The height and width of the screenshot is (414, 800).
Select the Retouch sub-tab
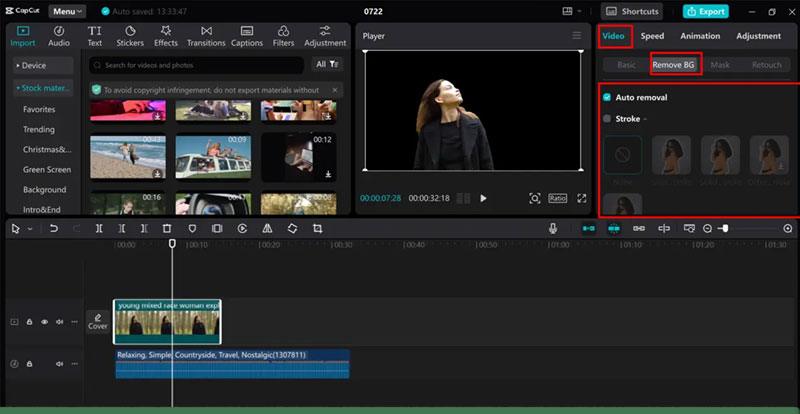click(766, 65)
